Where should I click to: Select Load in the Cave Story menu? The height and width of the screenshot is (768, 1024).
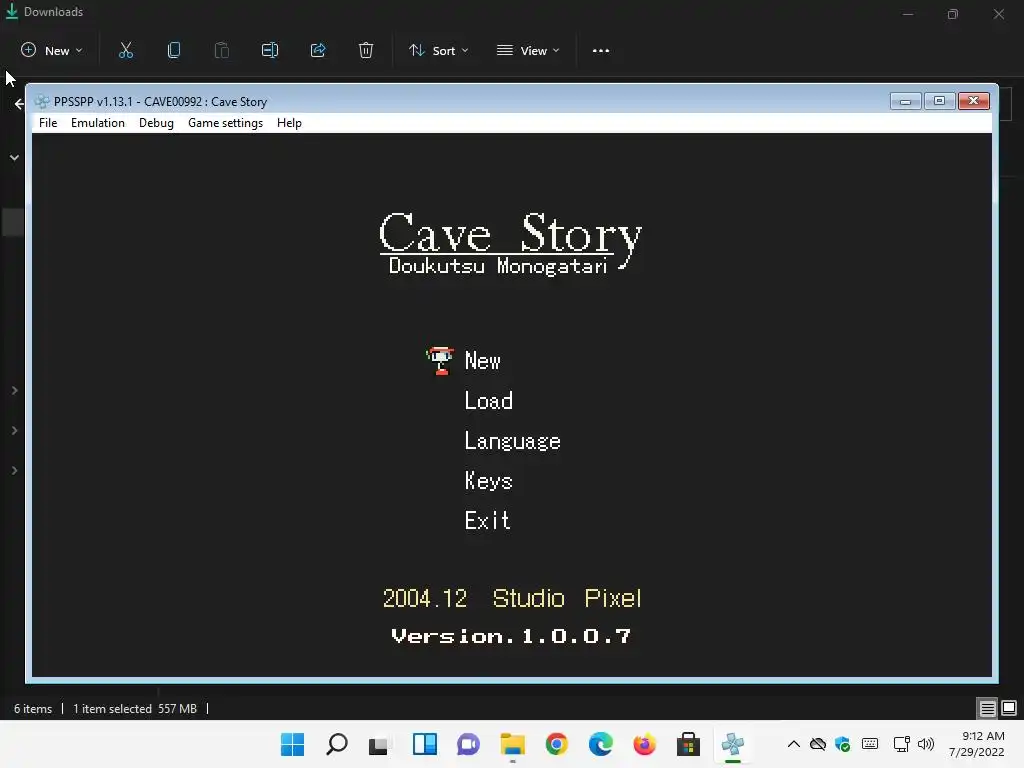click(488, 400)
